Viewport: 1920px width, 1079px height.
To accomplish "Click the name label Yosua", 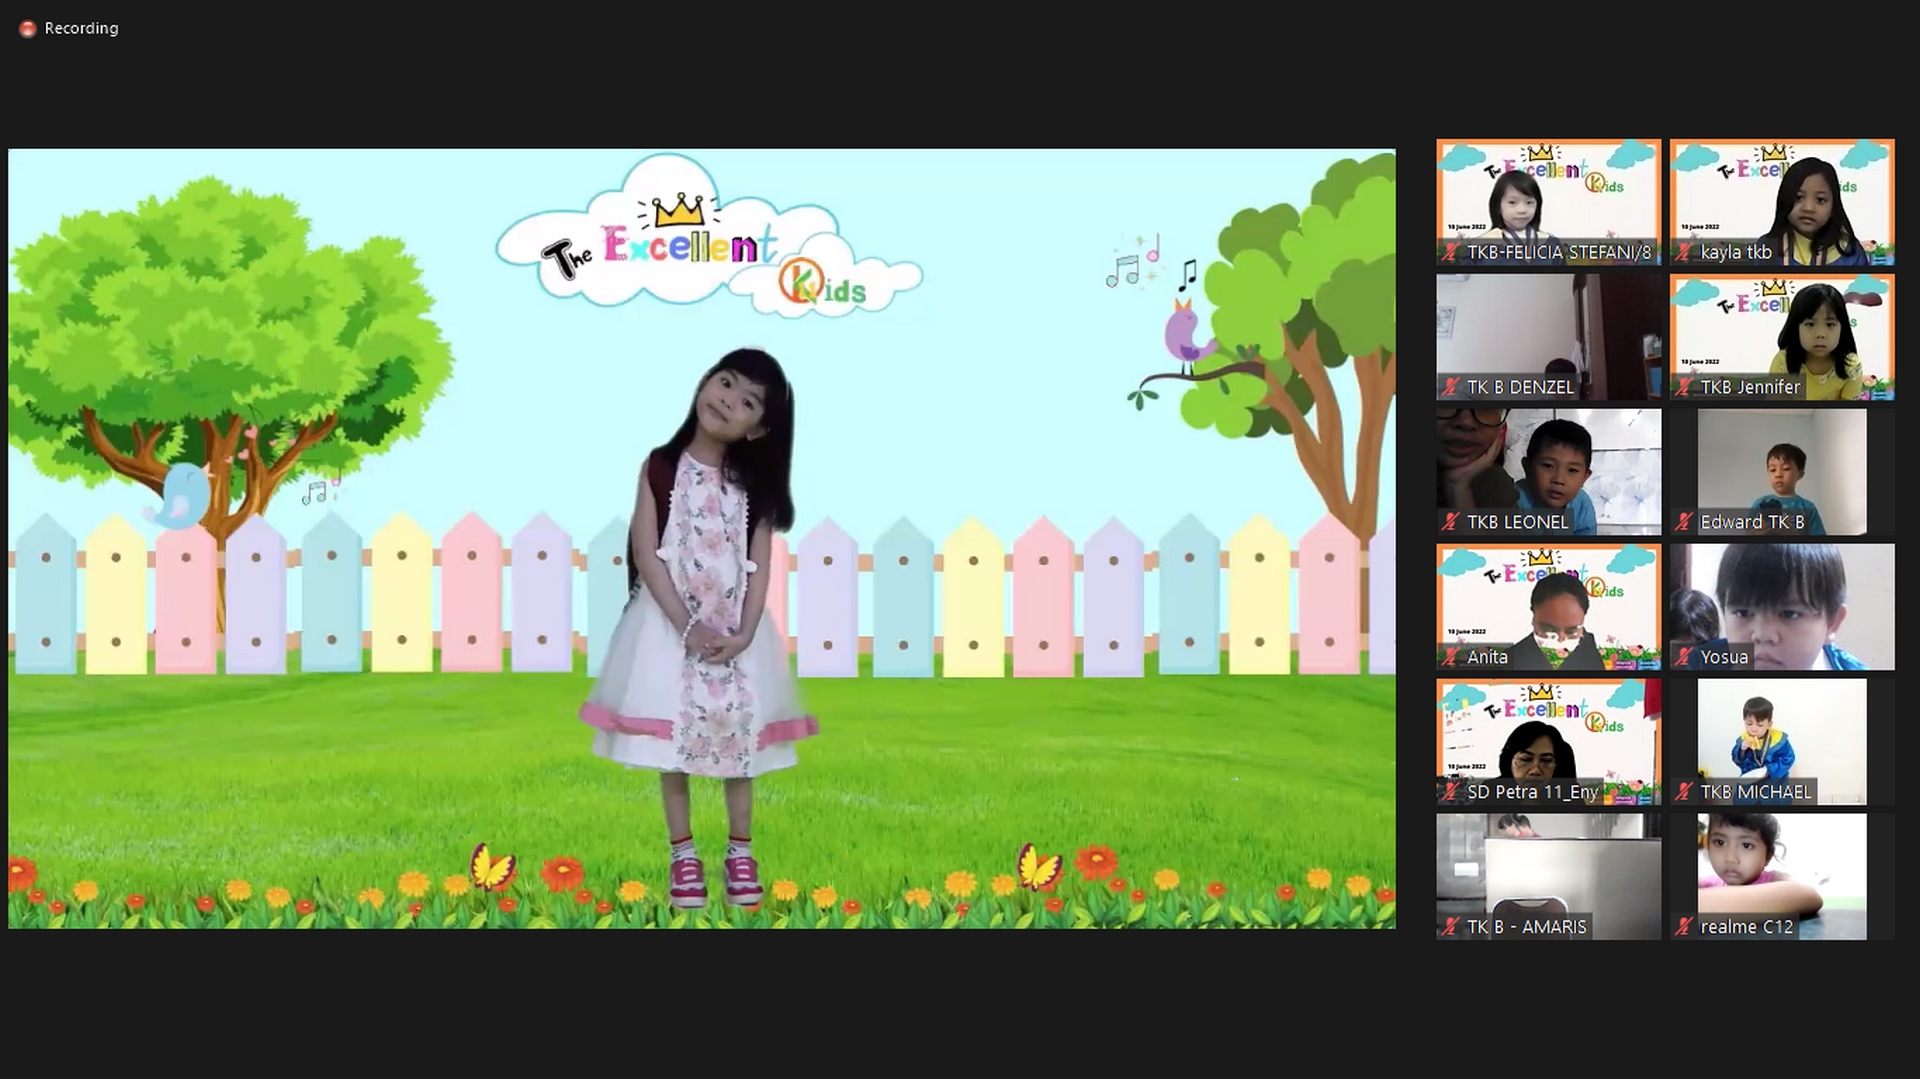I will coord(1724,657).
